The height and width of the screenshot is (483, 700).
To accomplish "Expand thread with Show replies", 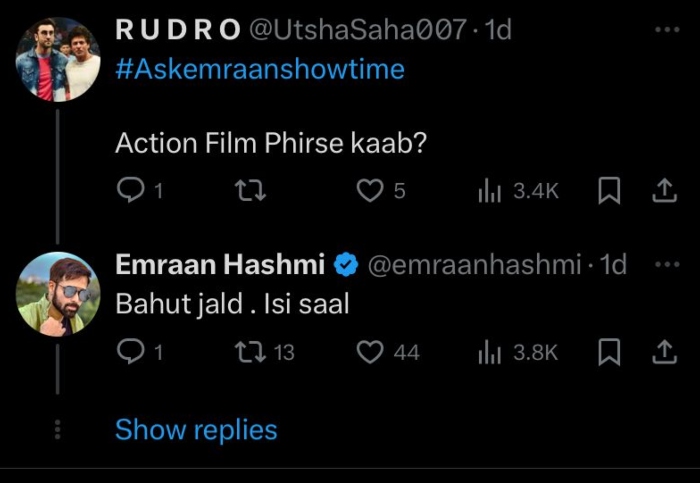I will click(196, 430).
